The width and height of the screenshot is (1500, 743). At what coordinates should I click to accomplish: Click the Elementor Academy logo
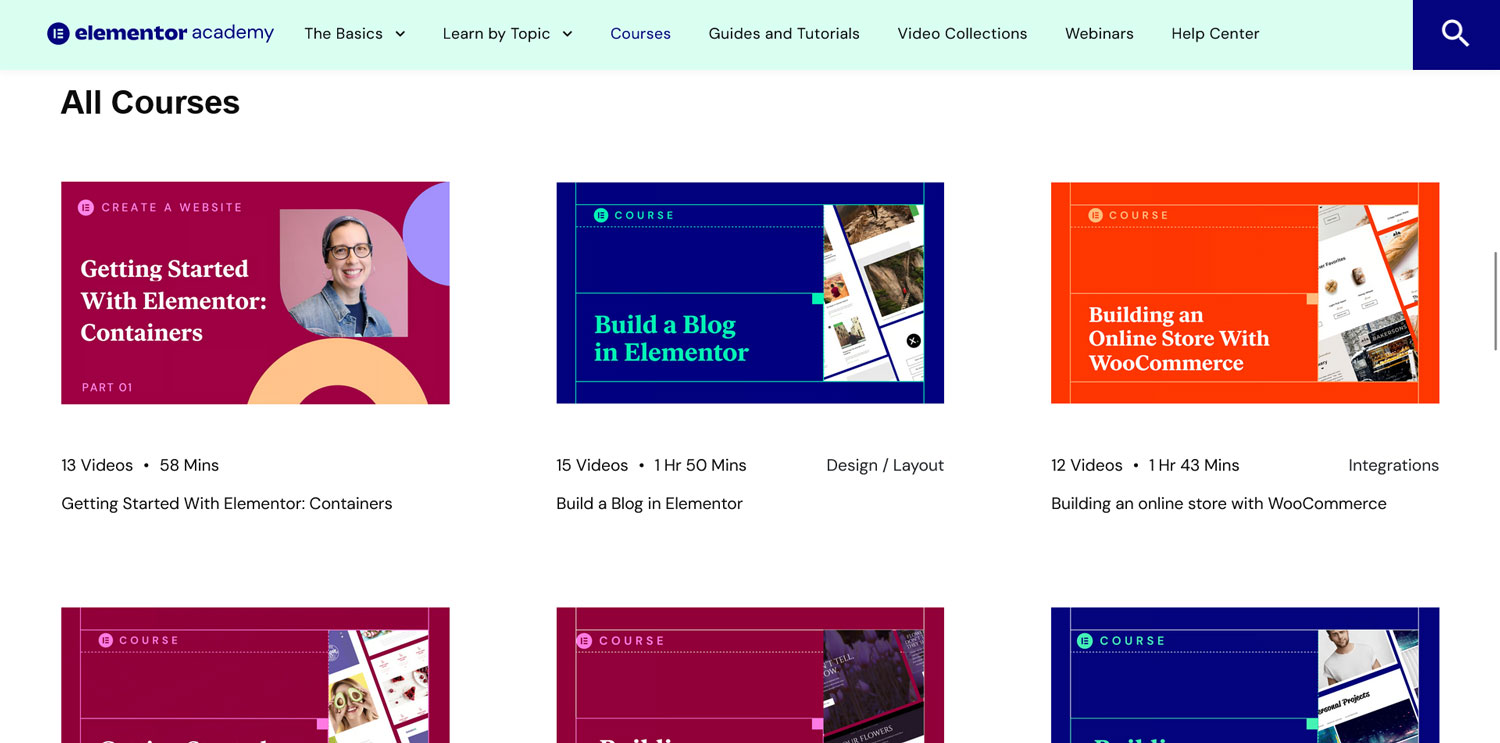[x=160, y=34]
